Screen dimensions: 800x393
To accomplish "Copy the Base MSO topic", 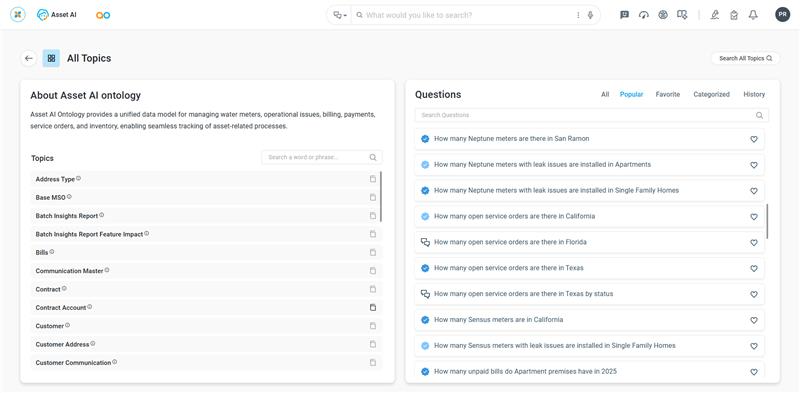I will tap(373, 198).
